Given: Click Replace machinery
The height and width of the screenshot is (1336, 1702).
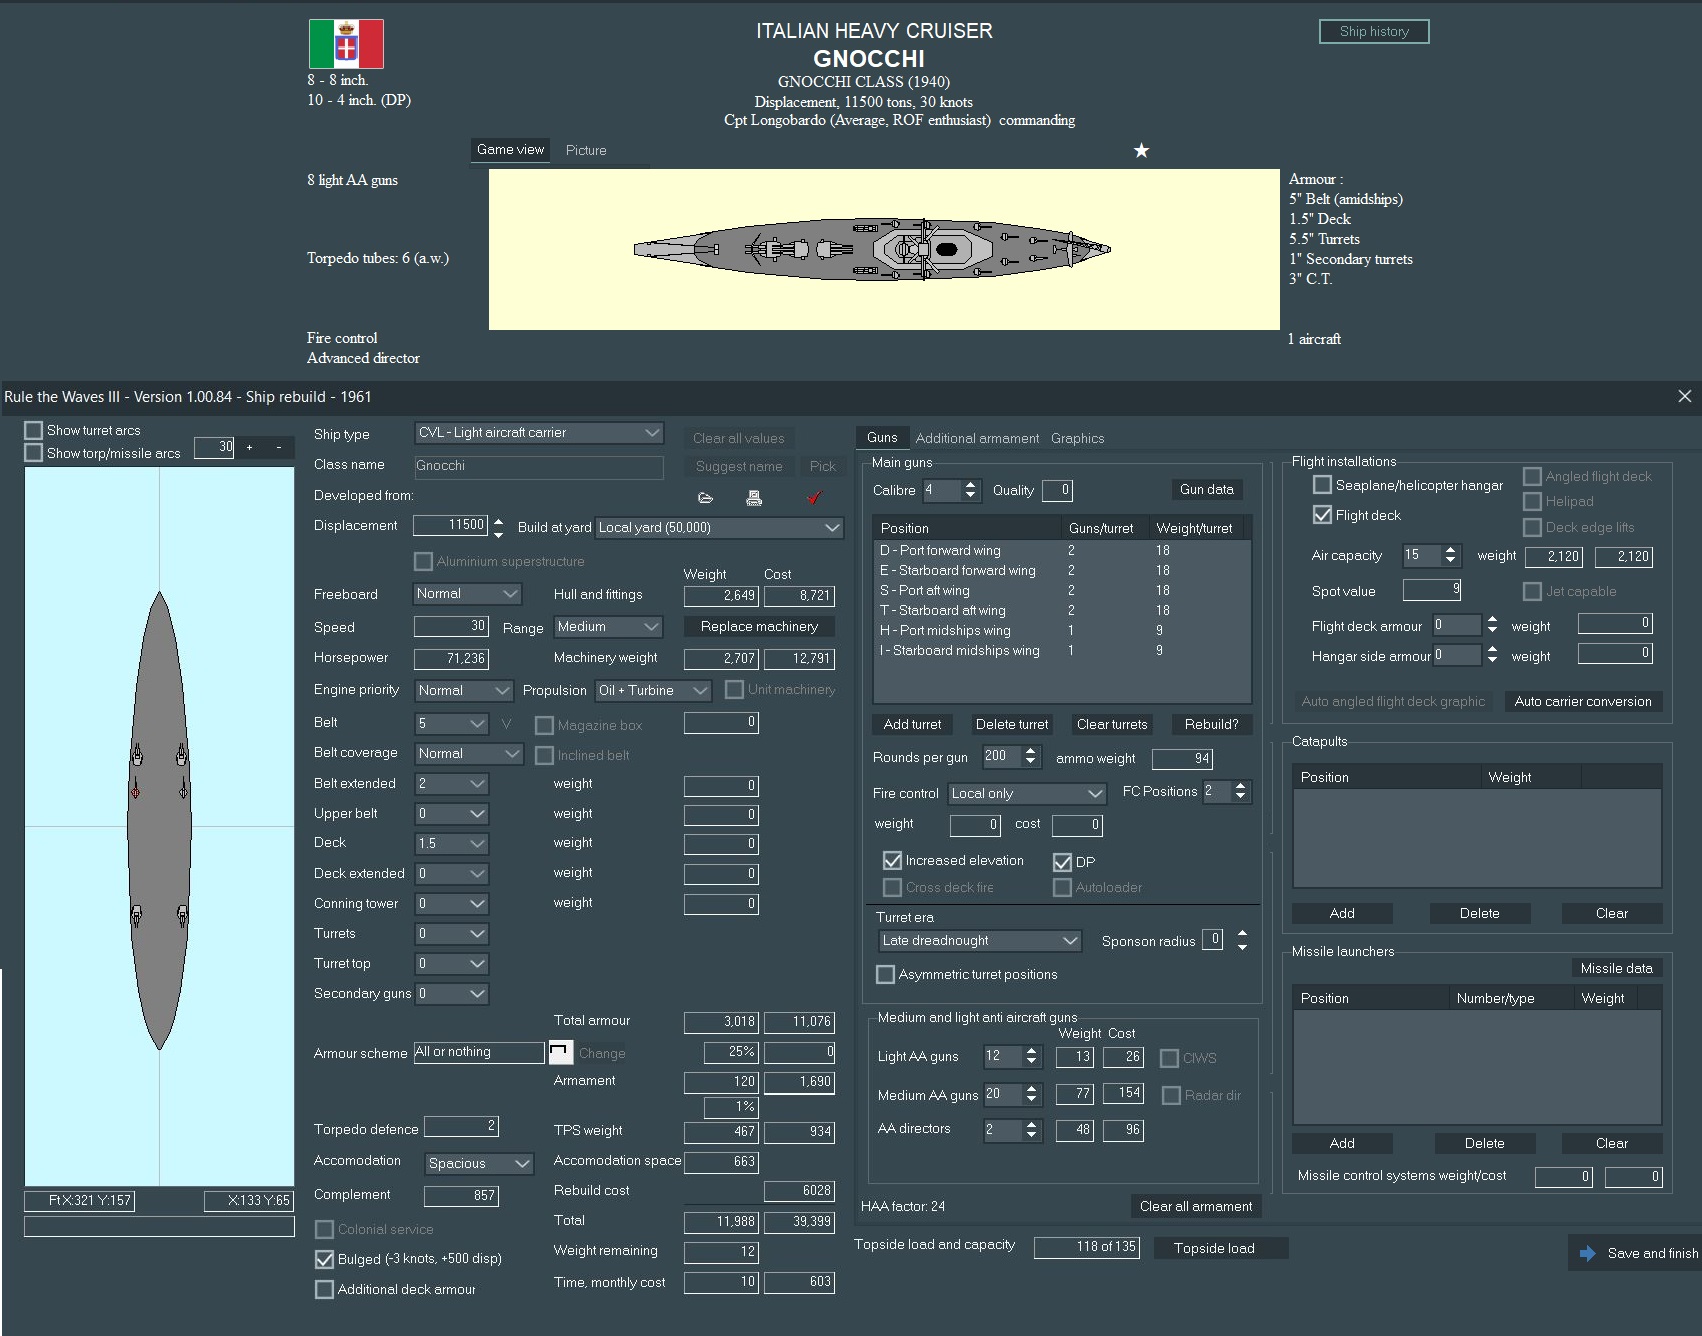Looking at the screenshot, I should click(x=759, y=626).
